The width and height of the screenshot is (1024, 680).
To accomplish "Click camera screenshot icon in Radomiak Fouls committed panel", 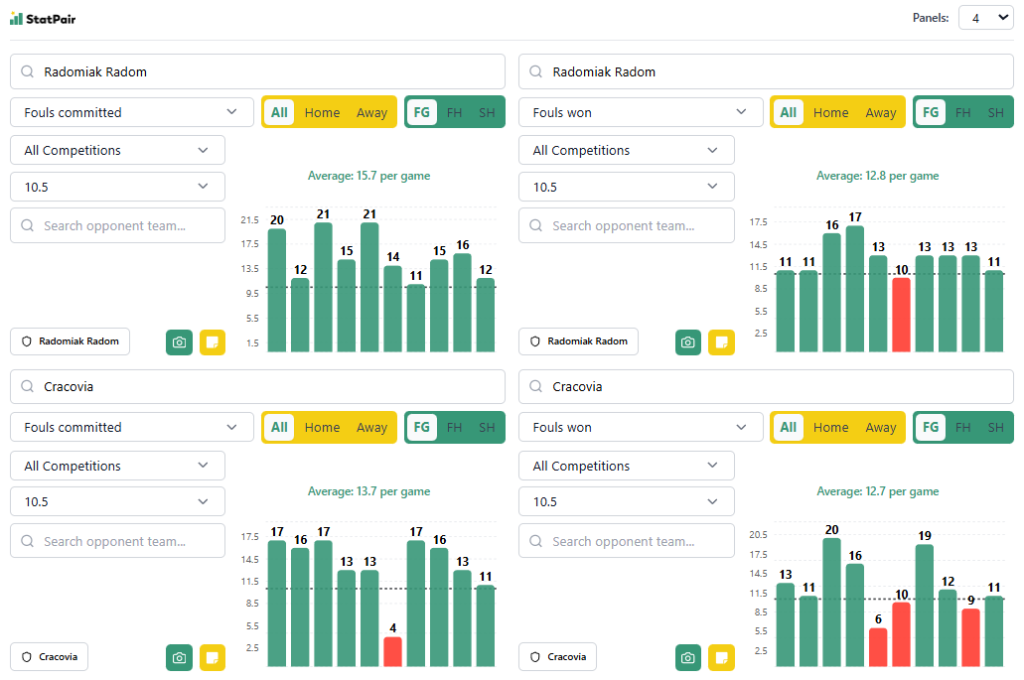I will (x=179, y=342).
